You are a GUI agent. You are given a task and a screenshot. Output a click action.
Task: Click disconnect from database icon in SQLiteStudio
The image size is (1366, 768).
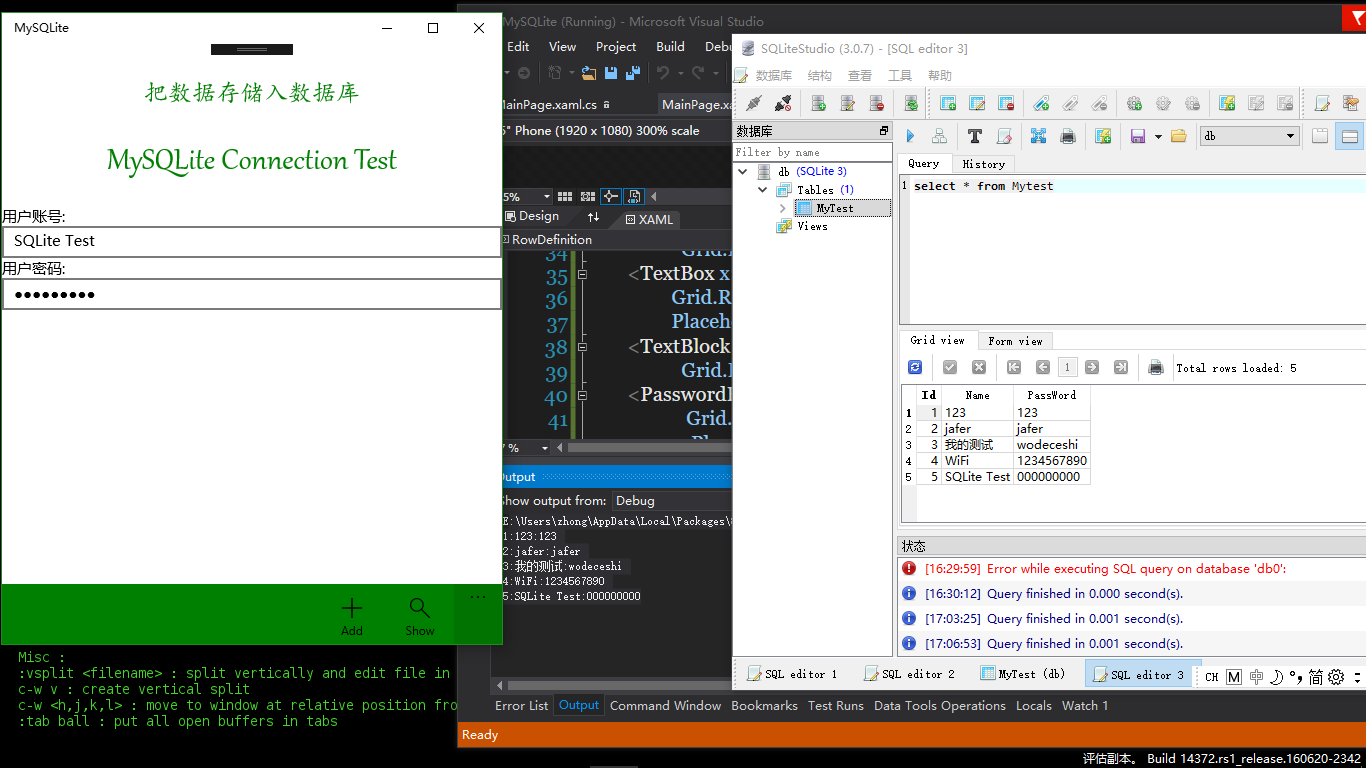pyautogui.click(x=783, y=103)
